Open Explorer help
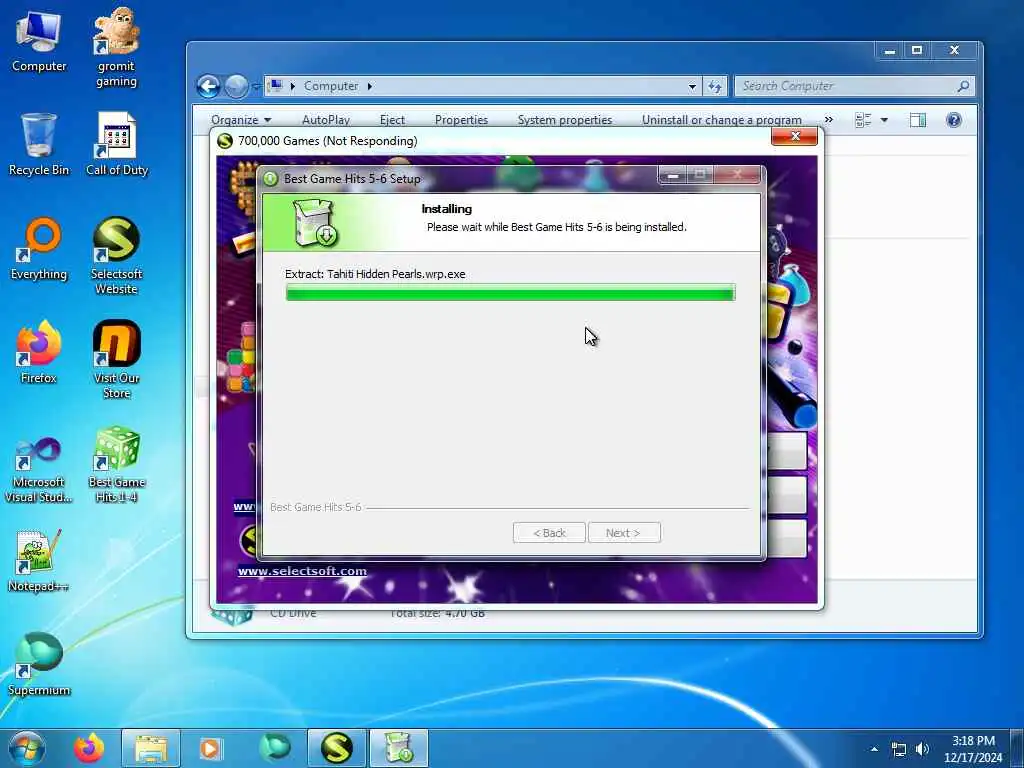This screenshot has height=768, width=1024. (953, 120)
